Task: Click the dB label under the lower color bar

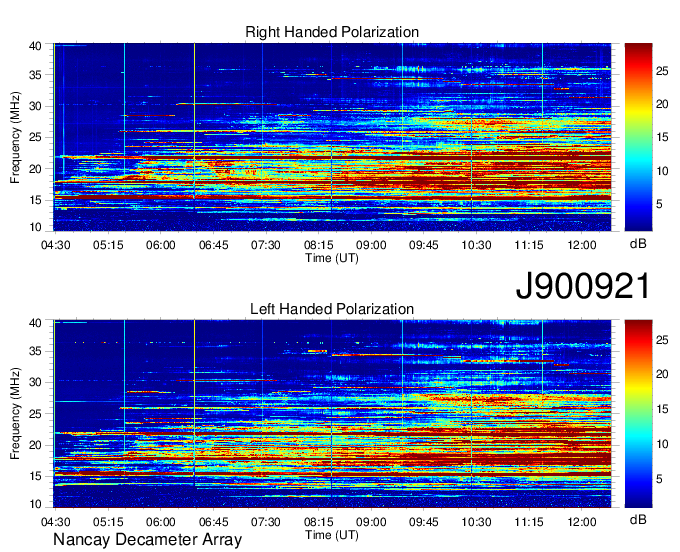Action: point(638,519)
